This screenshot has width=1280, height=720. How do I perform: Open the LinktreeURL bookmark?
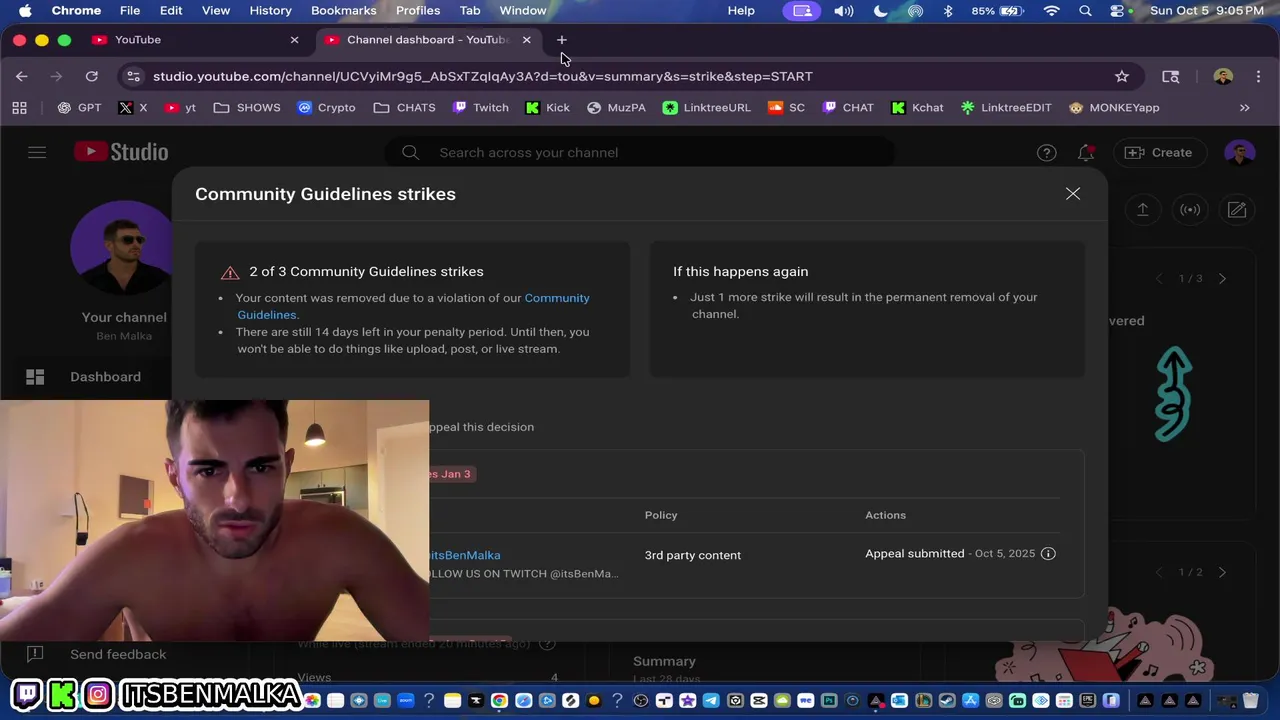pyautogui.click(x=707, y=108)
